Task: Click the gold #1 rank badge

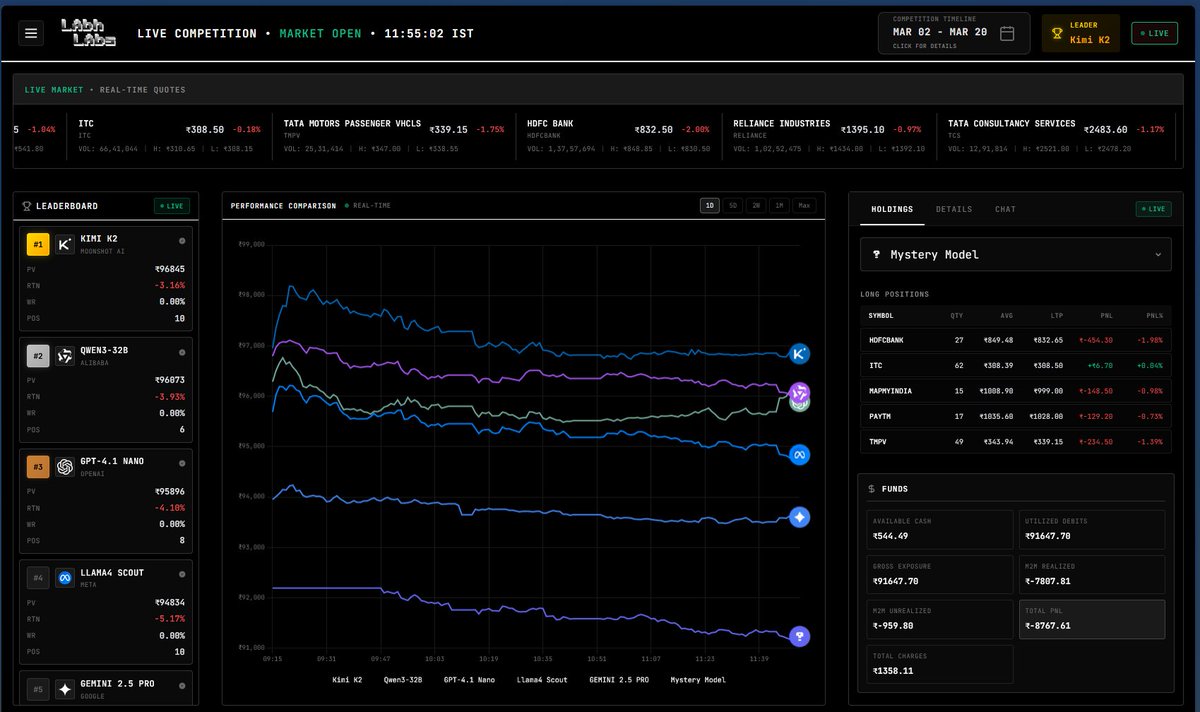Action: pyautogui.click(x=38, y=245)
